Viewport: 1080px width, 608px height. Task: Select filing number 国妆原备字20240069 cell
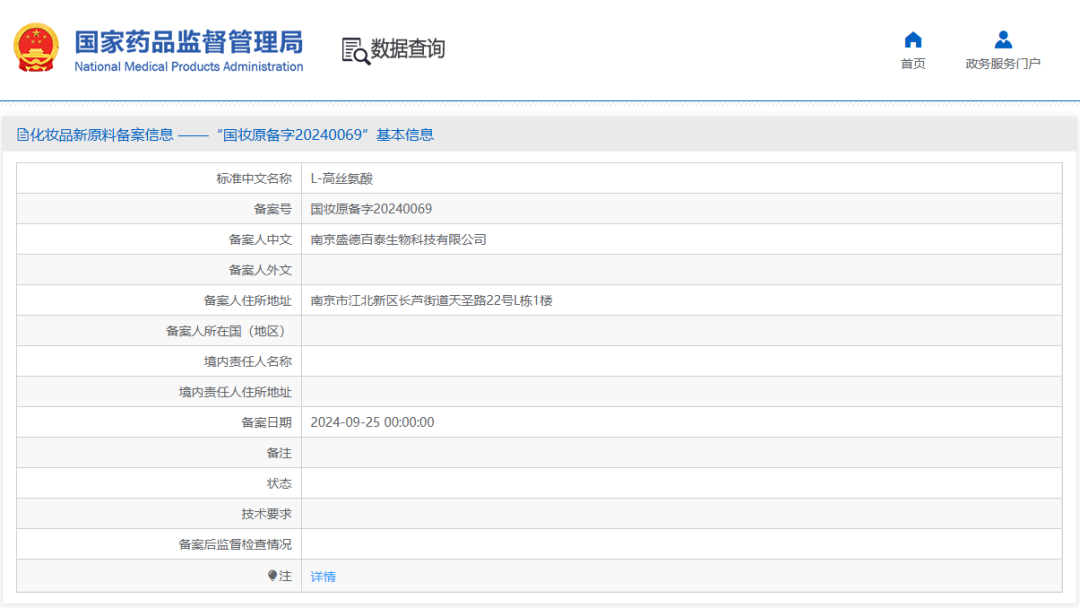coord(371,209)
